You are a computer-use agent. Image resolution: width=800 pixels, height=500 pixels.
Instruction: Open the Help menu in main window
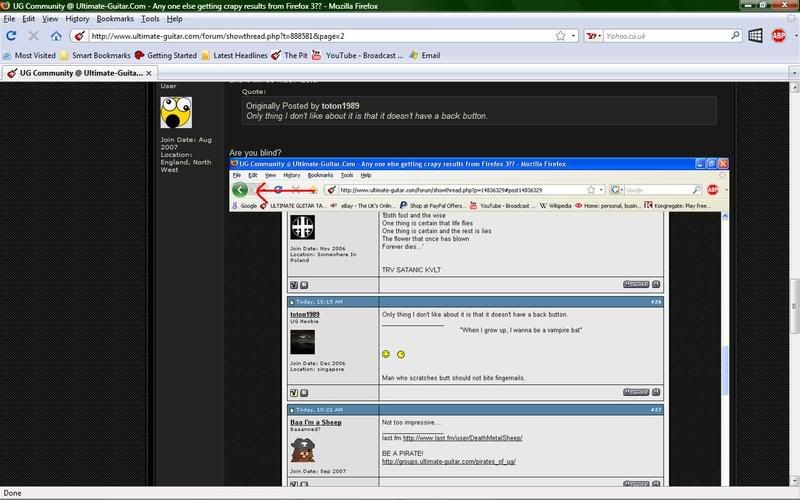pos(174,19)
